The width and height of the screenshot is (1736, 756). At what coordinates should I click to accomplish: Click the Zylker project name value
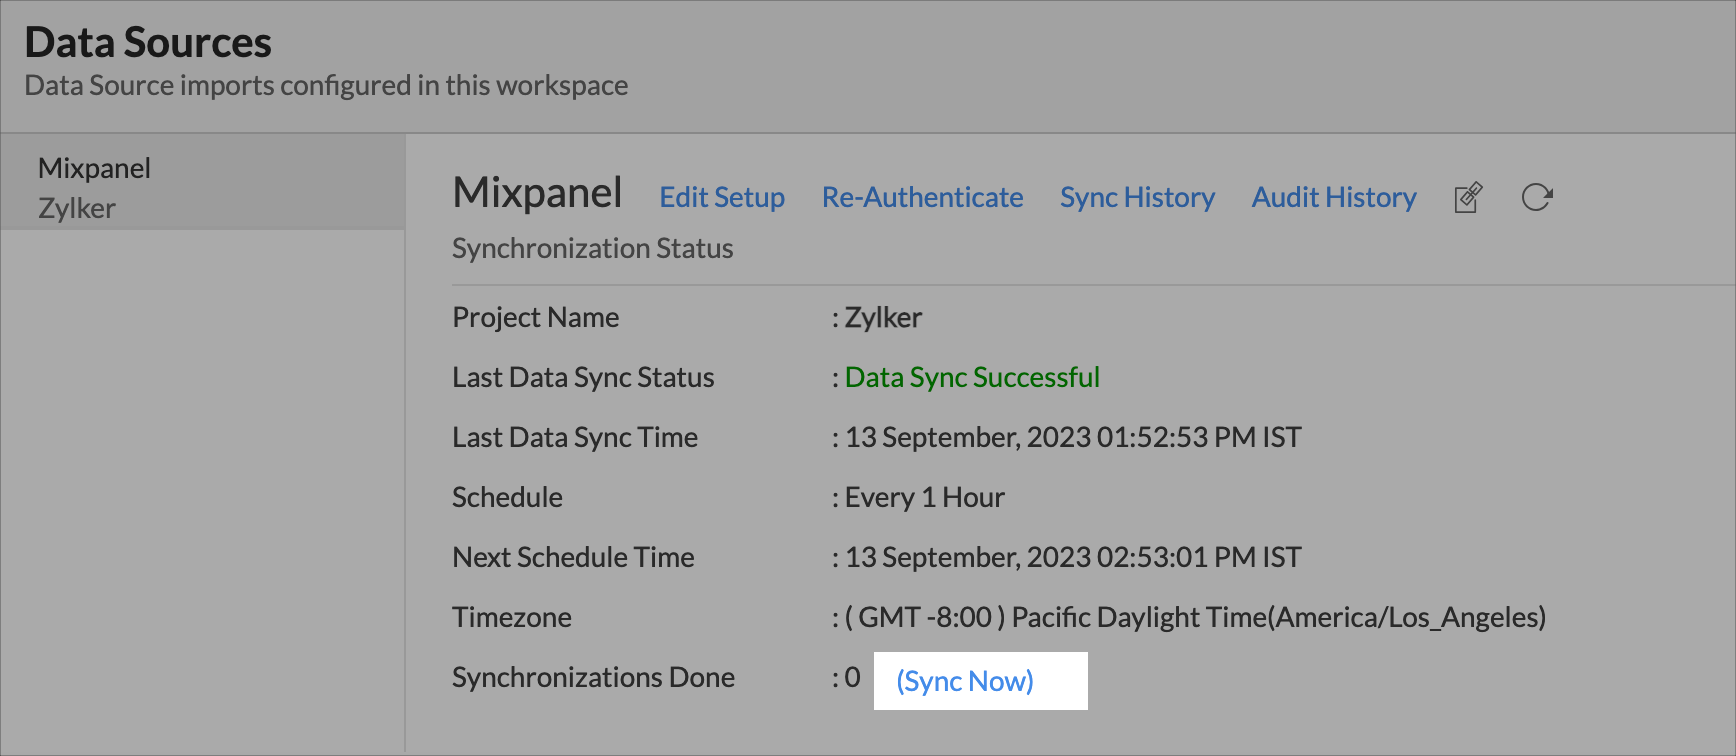point(883,318)
